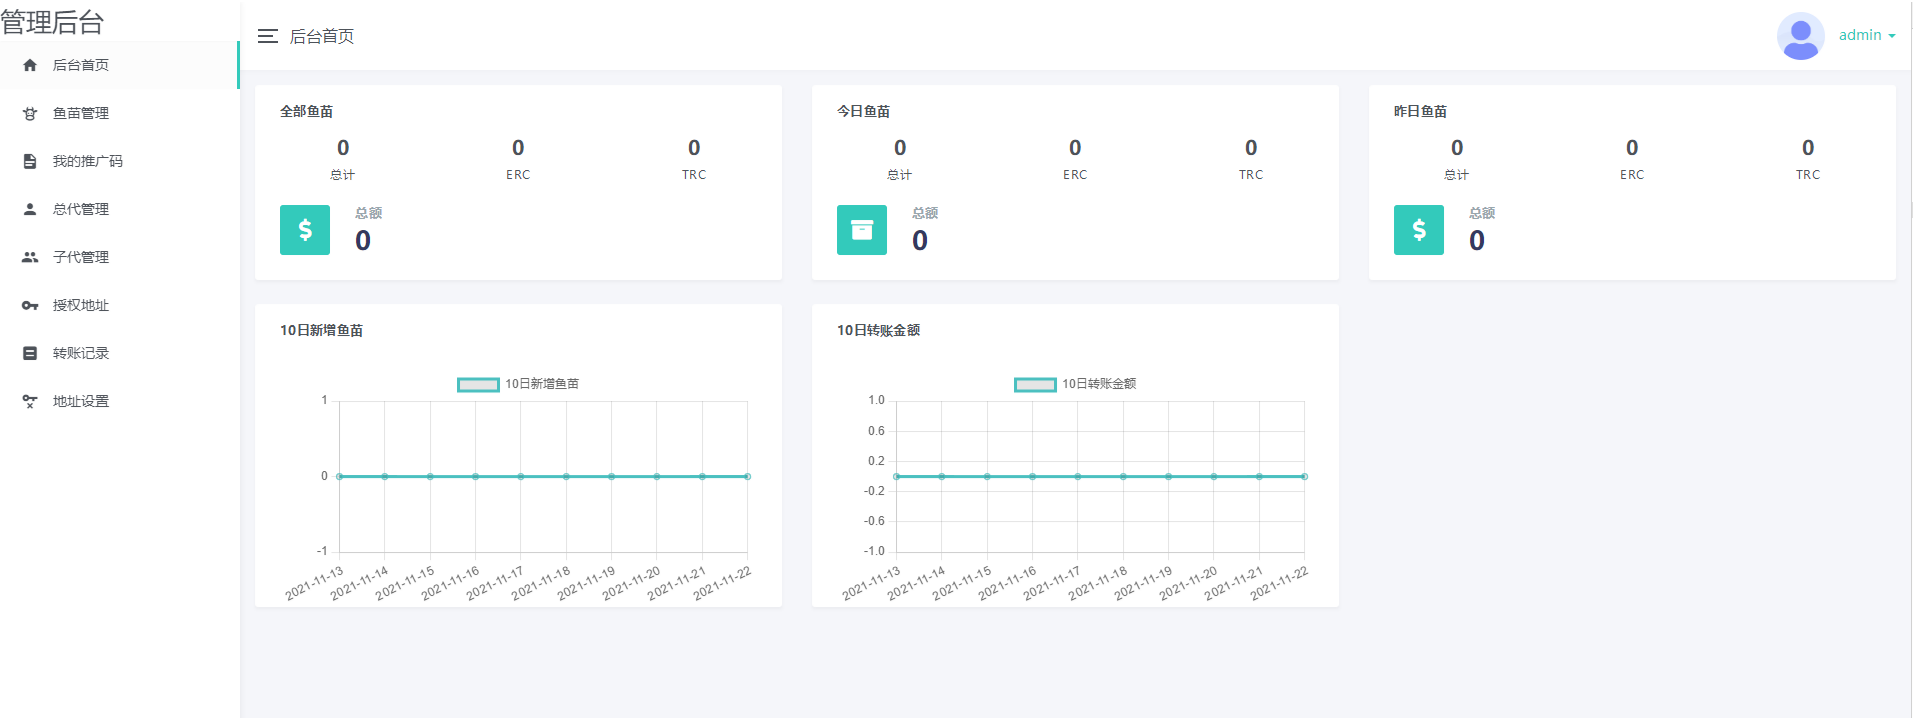Click the key icon for 授权地址
Screen dimensions: 1913x718
click(30, 305)
